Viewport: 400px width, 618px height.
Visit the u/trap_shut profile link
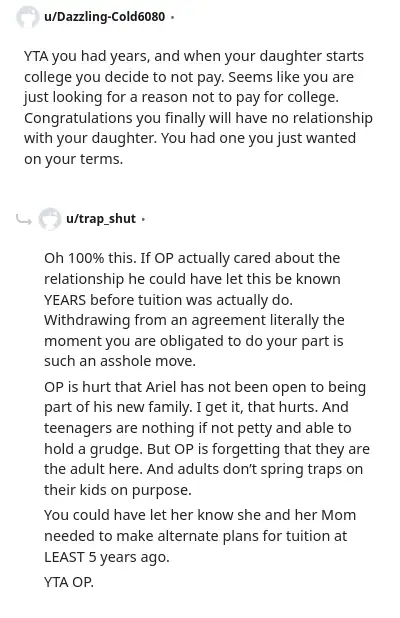point(101,218)
